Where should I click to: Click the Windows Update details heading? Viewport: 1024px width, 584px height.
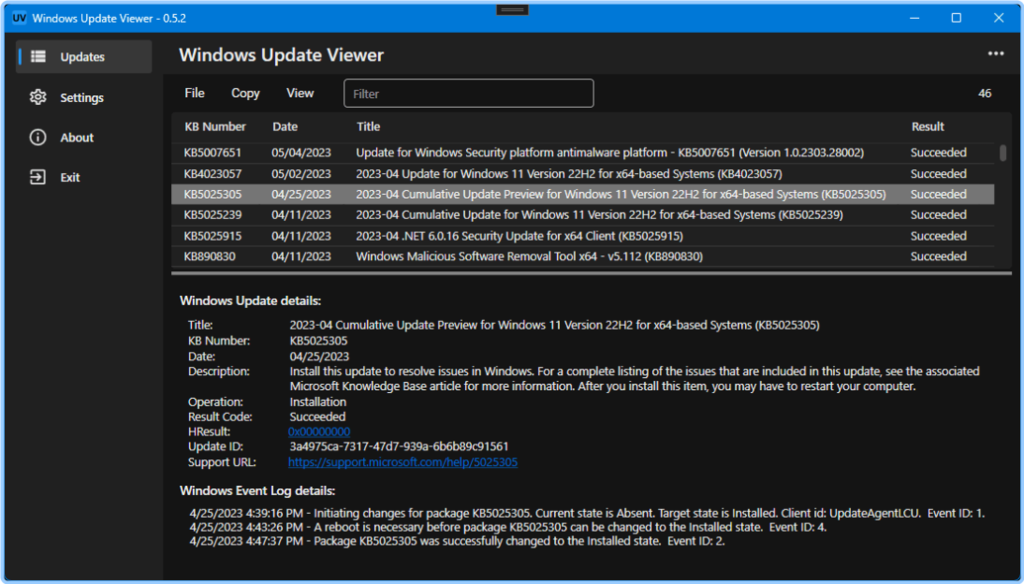click(x=250, y=301)
